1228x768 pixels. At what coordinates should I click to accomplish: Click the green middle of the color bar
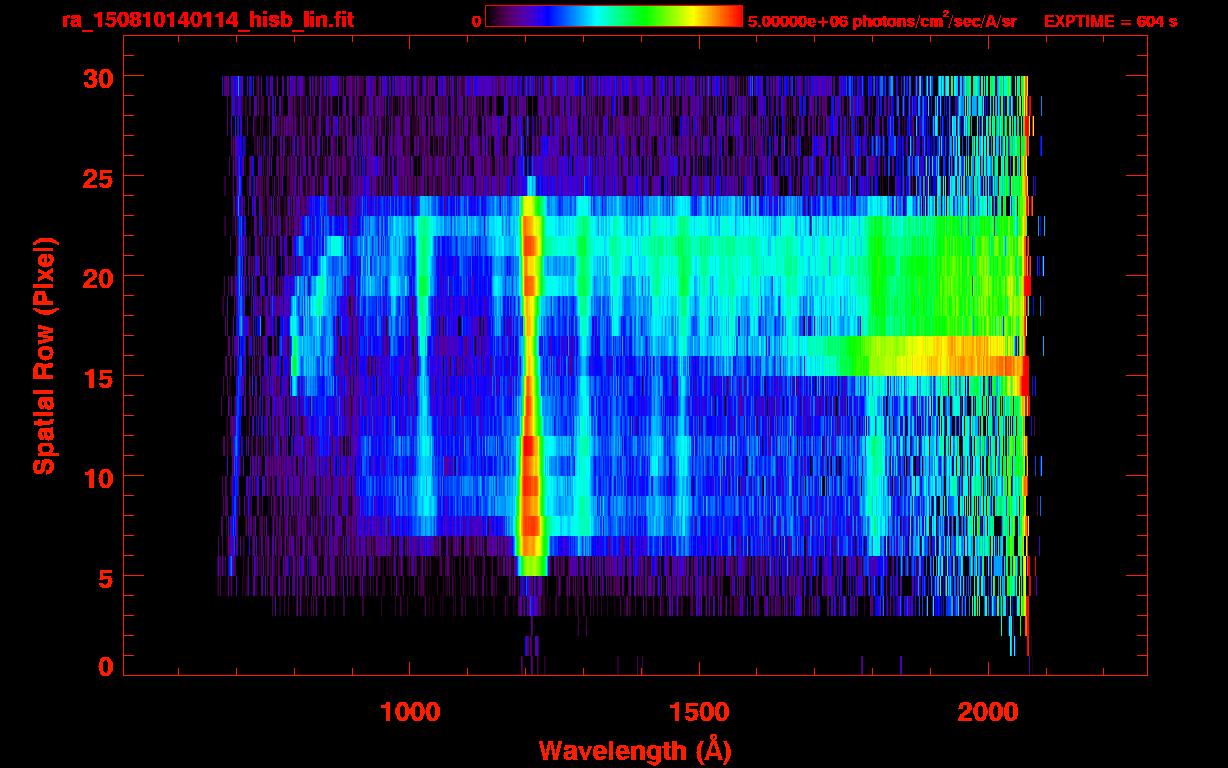point(640,16)
